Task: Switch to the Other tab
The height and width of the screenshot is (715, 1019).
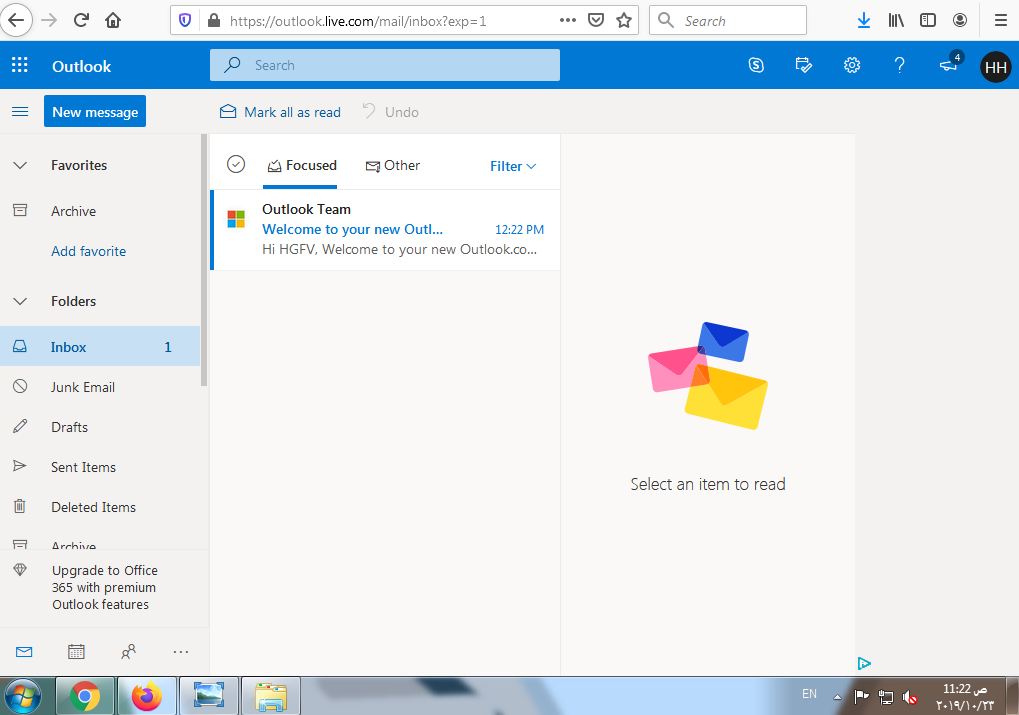Action: [393, 166]
